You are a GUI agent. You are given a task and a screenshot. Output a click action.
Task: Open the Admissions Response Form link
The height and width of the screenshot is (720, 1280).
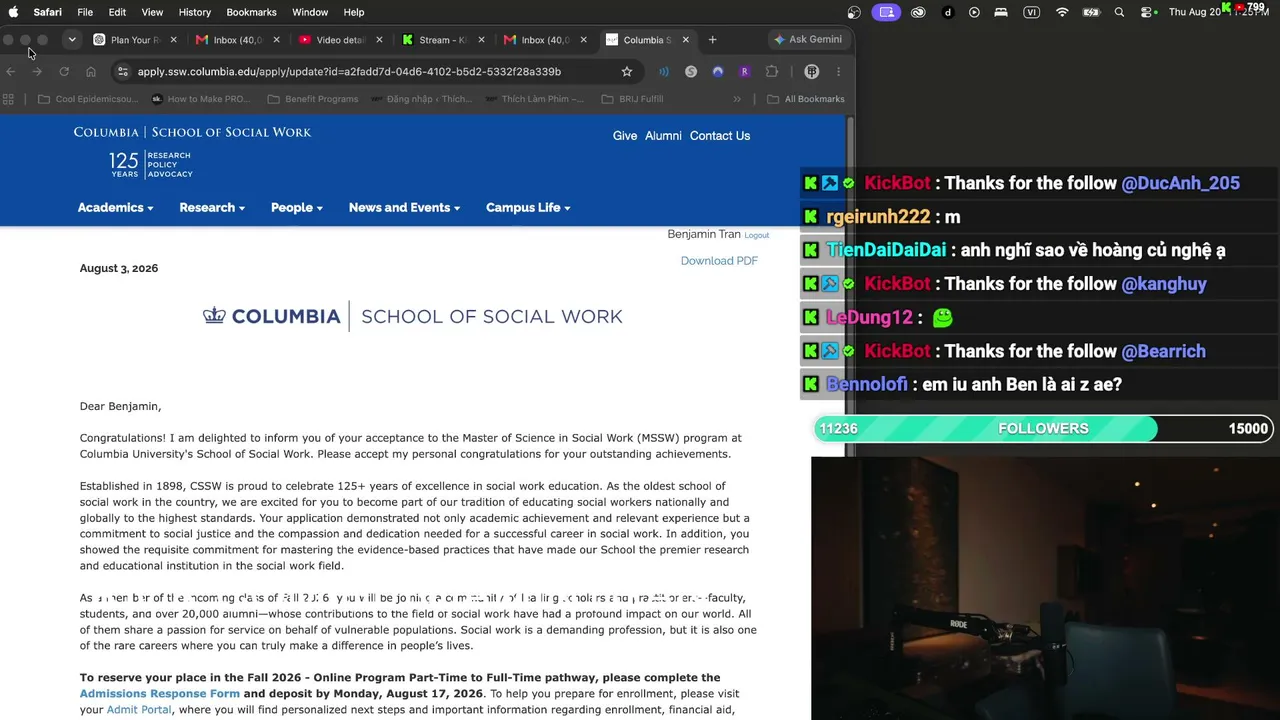160,694
